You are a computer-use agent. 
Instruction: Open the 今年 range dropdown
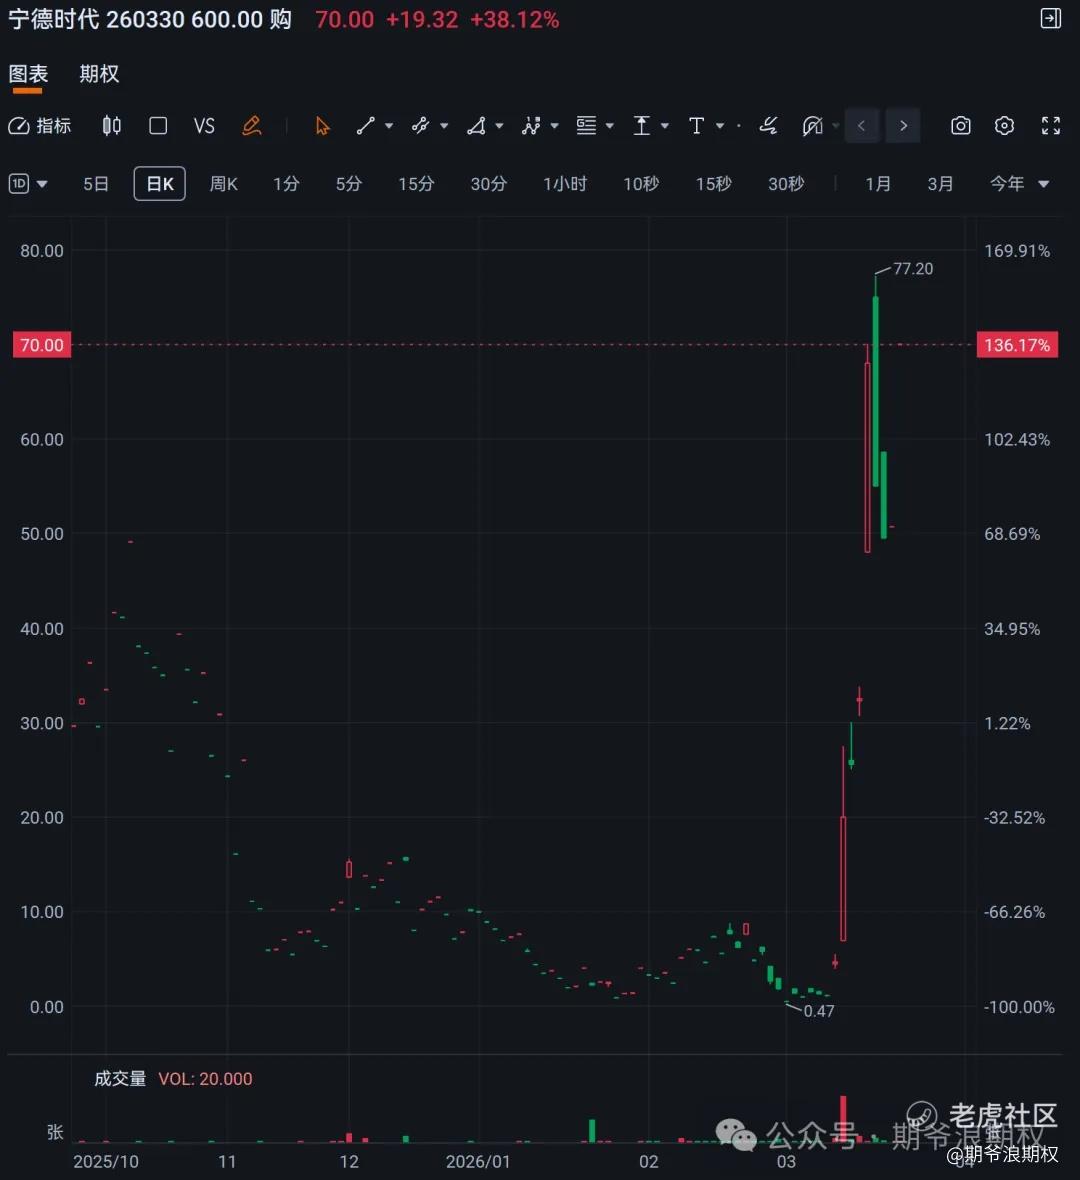pos(1019,184)
